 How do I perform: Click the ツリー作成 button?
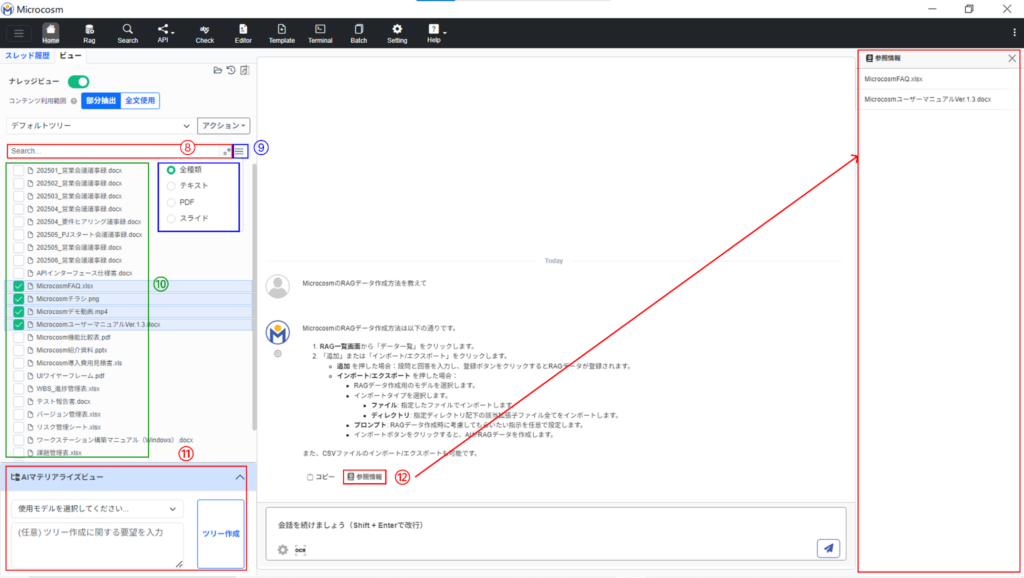pos(221,534)
